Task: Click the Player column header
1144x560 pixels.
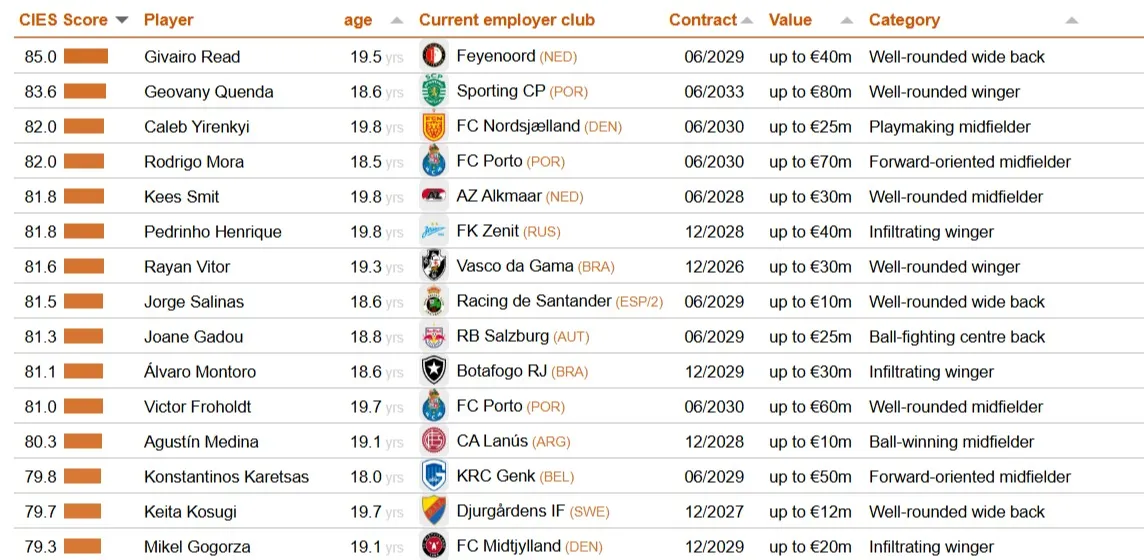Action: [x=169, y=20]
